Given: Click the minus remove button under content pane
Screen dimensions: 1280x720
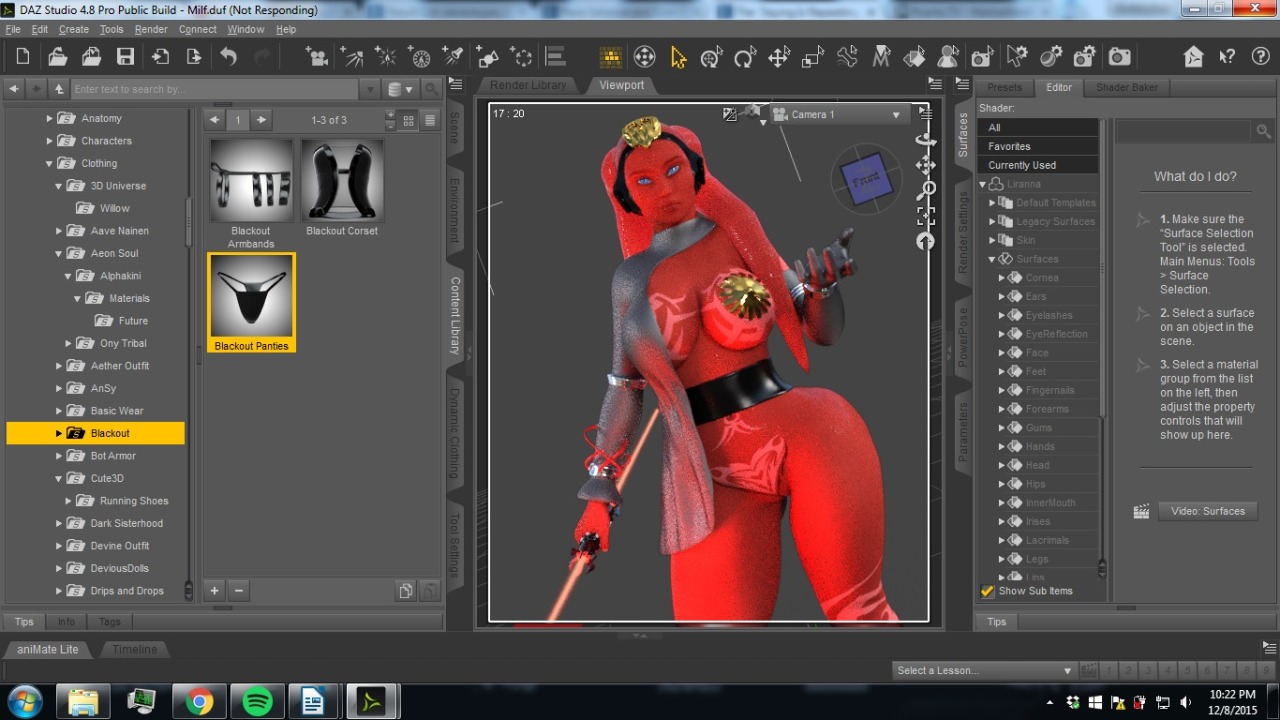Looking at the screenshot, I should [x=238, y=591].
